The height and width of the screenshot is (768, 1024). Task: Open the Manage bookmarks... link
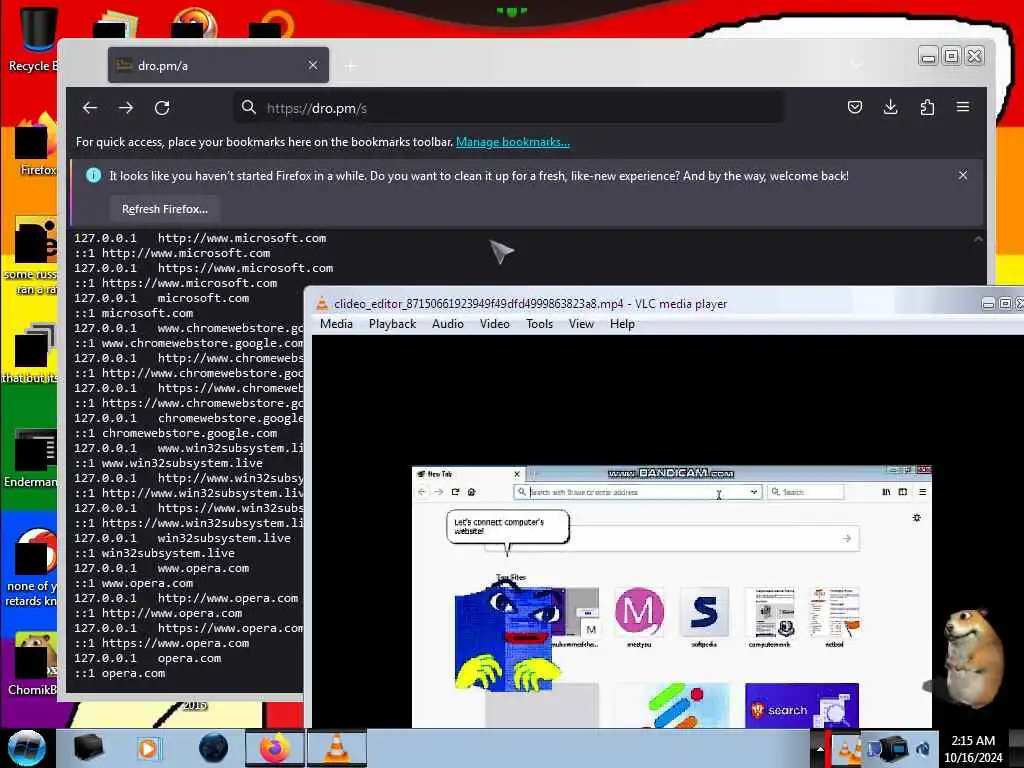[x=513, y=142]
